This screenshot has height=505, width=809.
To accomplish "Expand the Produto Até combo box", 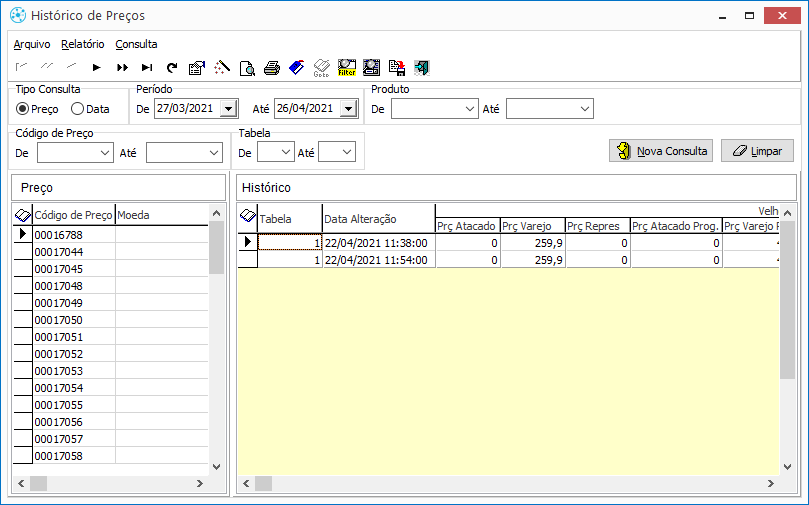I will point(585,109).
